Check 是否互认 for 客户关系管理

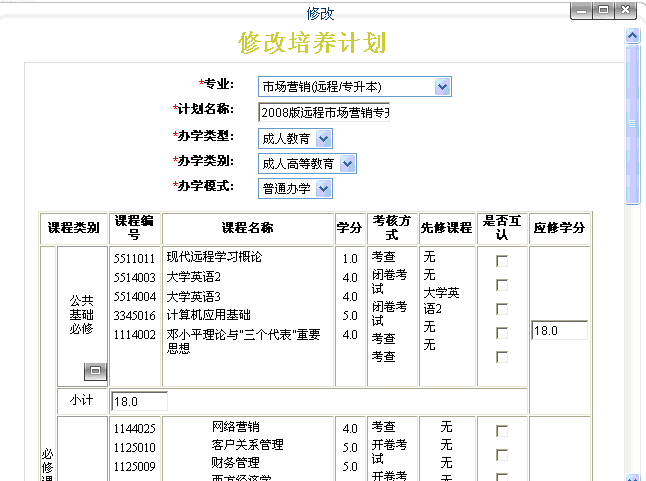tap(502, 455)
